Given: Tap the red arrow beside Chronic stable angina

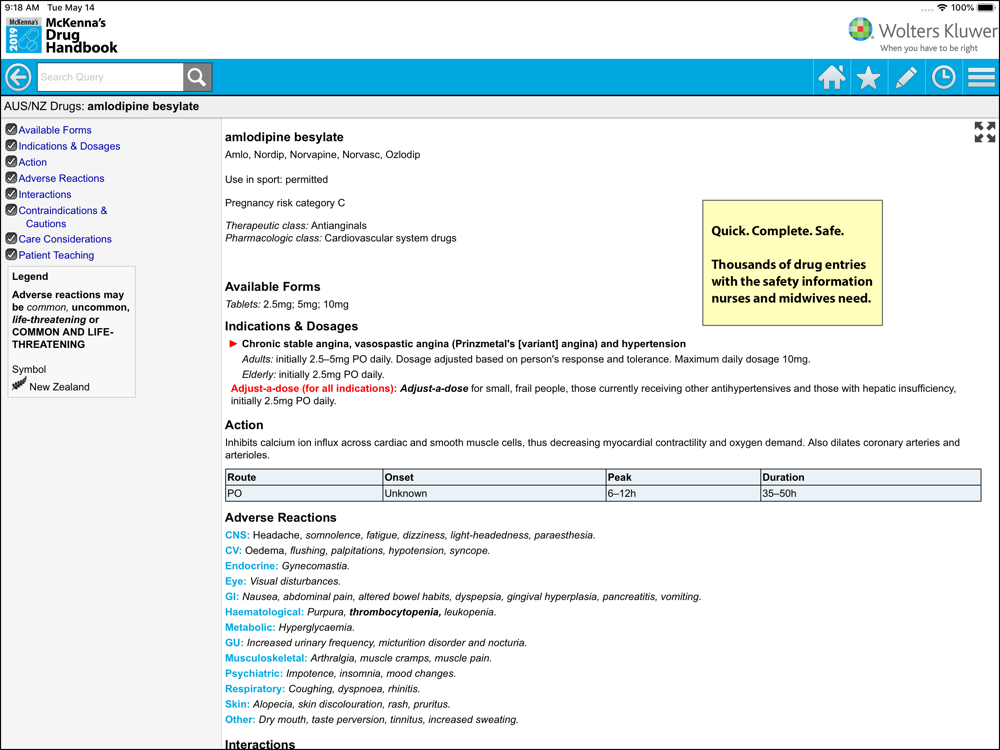Looking at the screenshot, I should click(233, 344).
